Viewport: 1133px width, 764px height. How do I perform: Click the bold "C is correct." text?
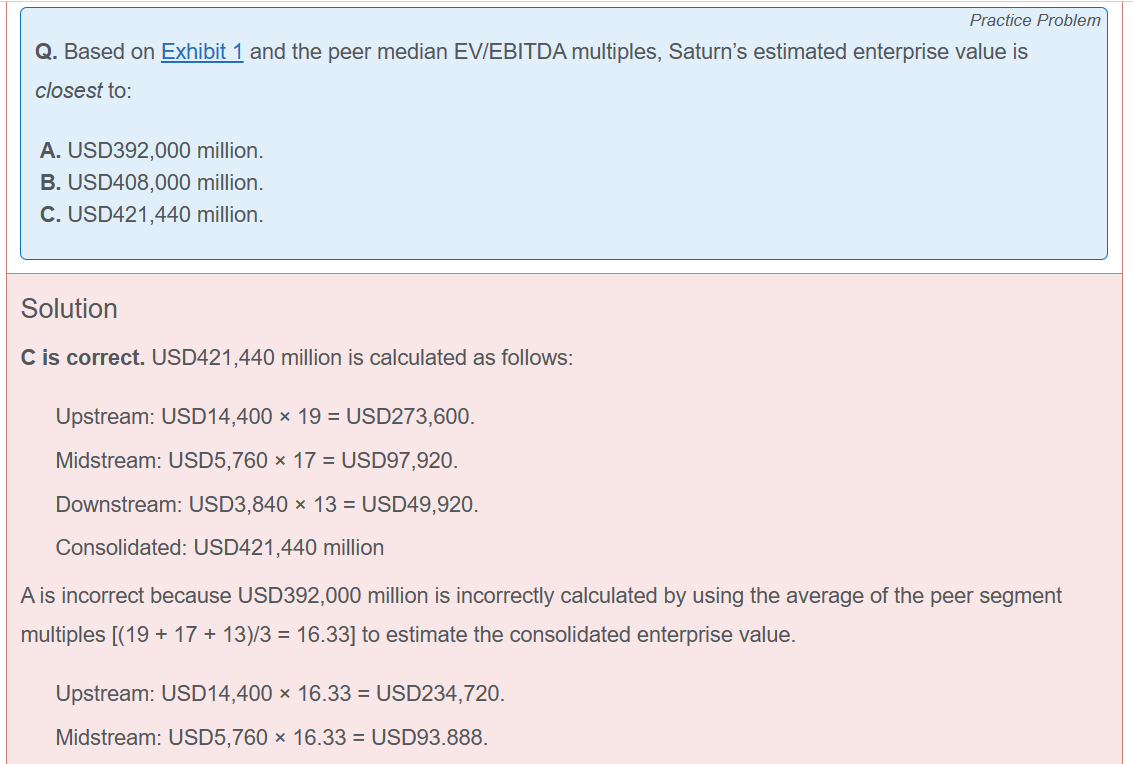pyautogui.click(x=83, y=358)
